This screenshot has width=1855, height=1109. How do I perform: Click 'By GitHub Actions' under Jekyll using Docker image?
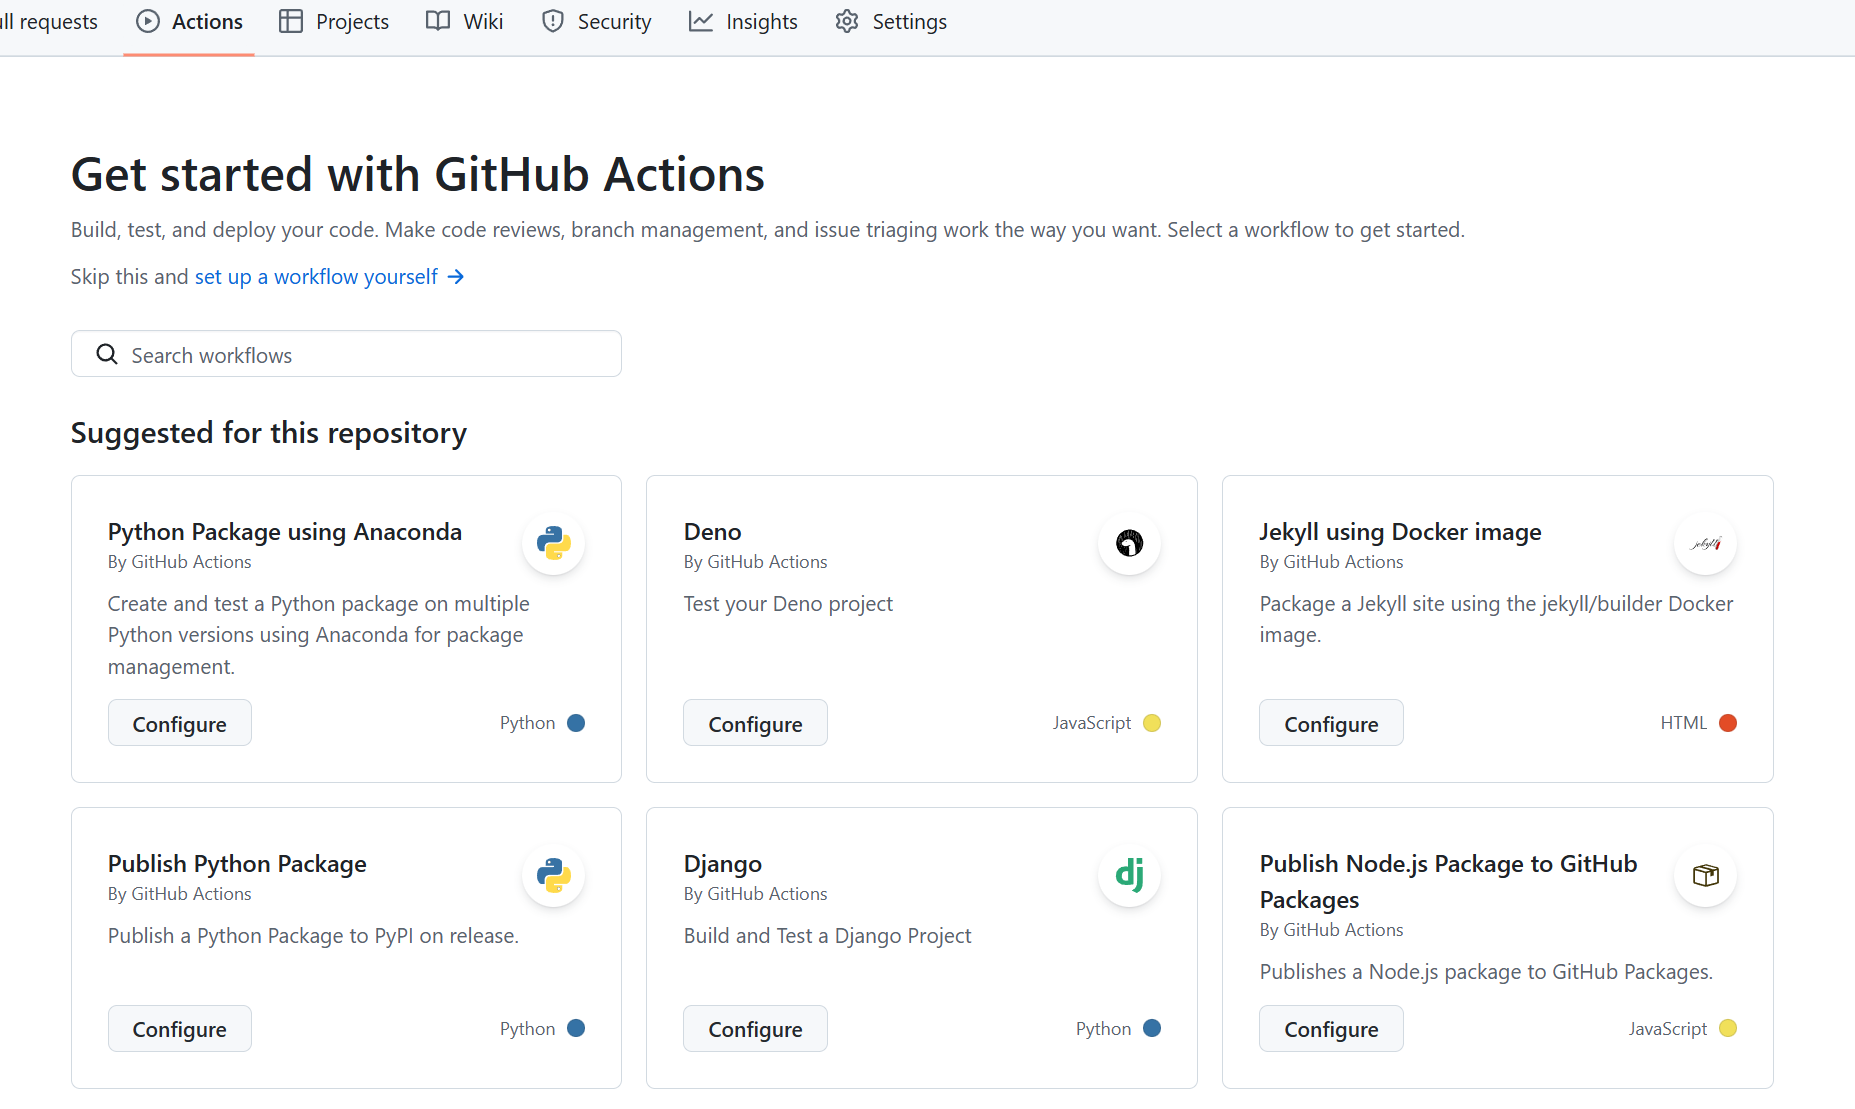click(1331, 562)
